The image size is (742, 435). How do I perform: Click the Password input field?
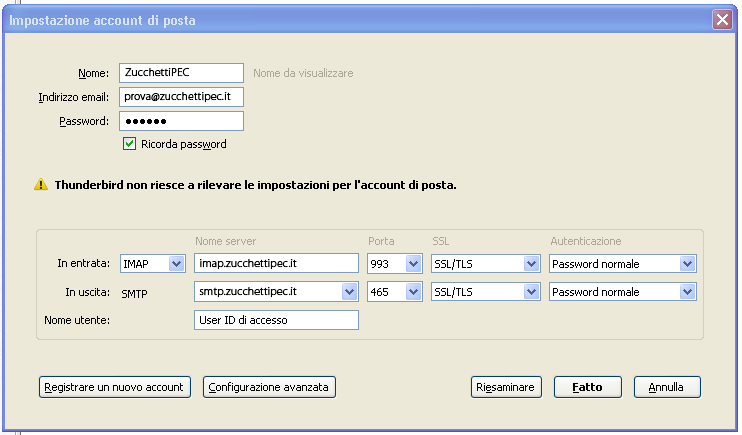181,121
